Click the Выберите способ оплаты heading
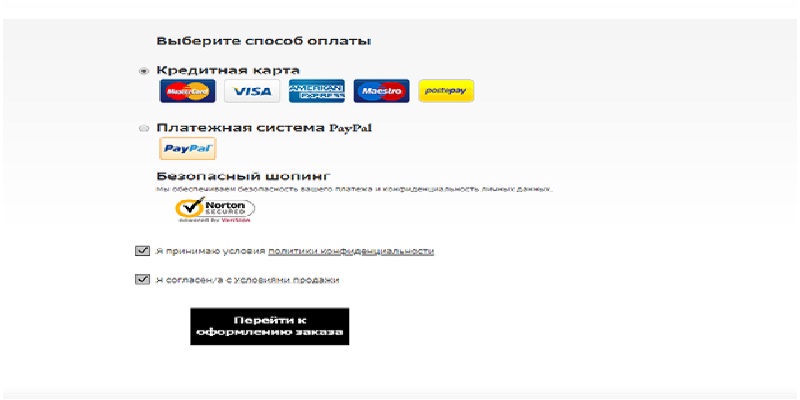800x400 pixels. click(x=263, y=41)
